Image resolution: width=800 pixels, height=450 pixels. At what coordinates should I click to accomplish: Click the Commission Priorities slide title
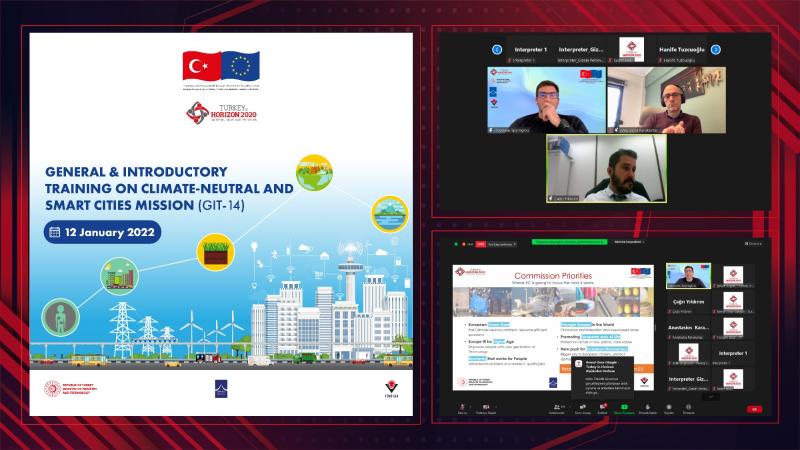pos(553,276)
